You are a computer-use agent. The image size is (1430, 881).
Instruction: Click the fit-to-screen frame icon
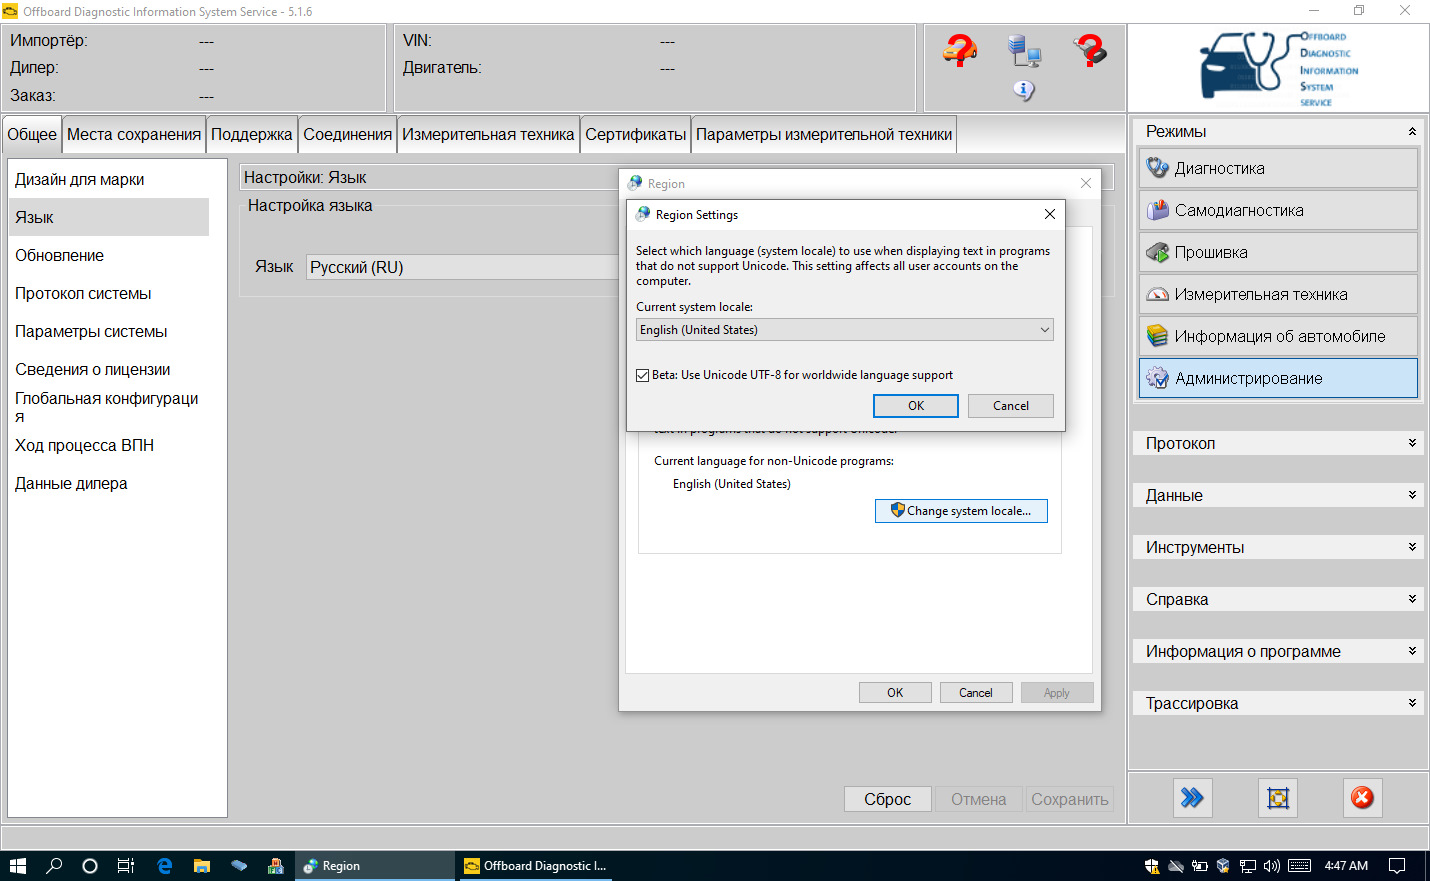pyautogui.click(x=1278, y=798)
